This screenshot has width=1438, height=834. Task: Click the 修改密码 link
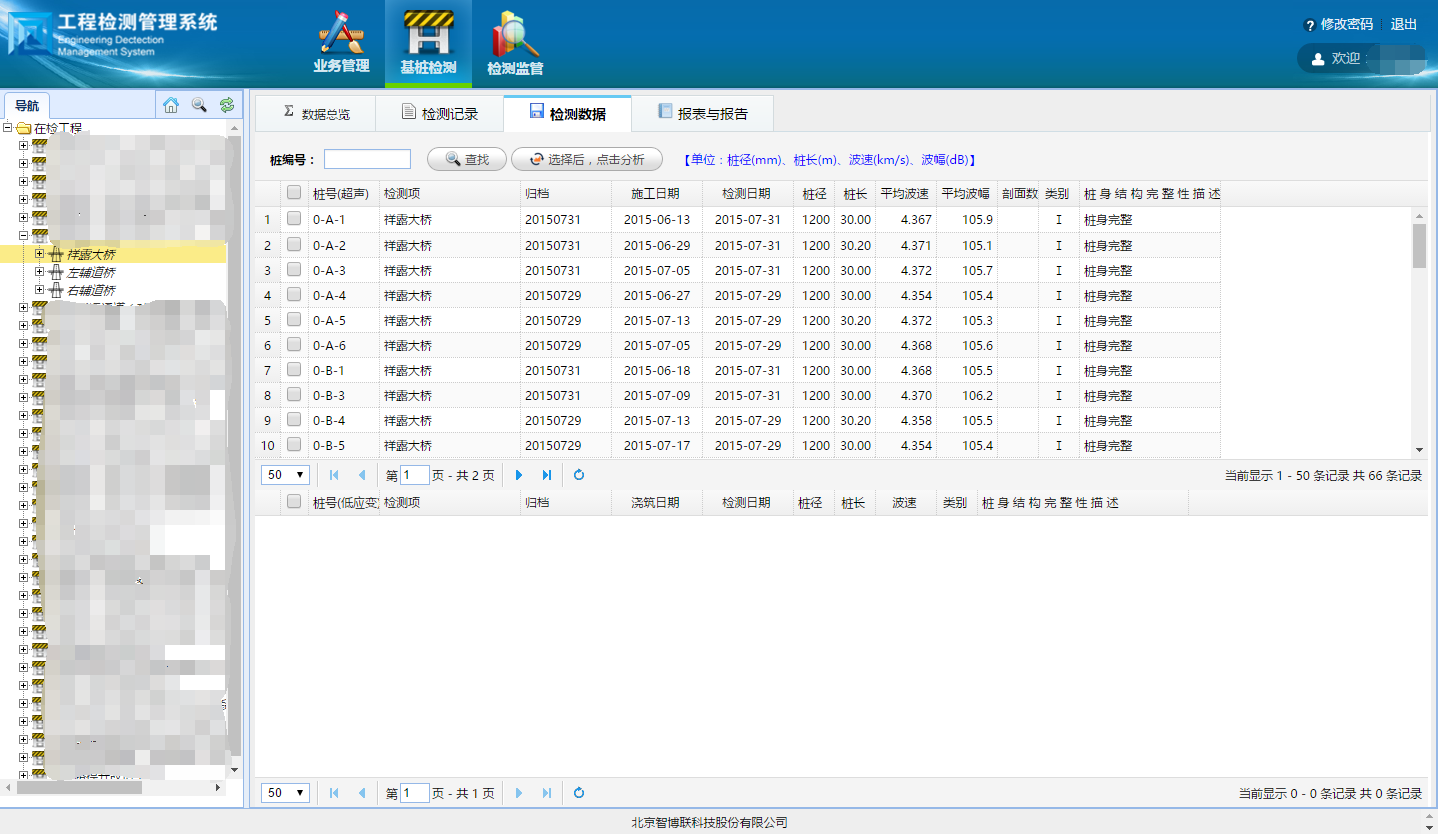1346,25
